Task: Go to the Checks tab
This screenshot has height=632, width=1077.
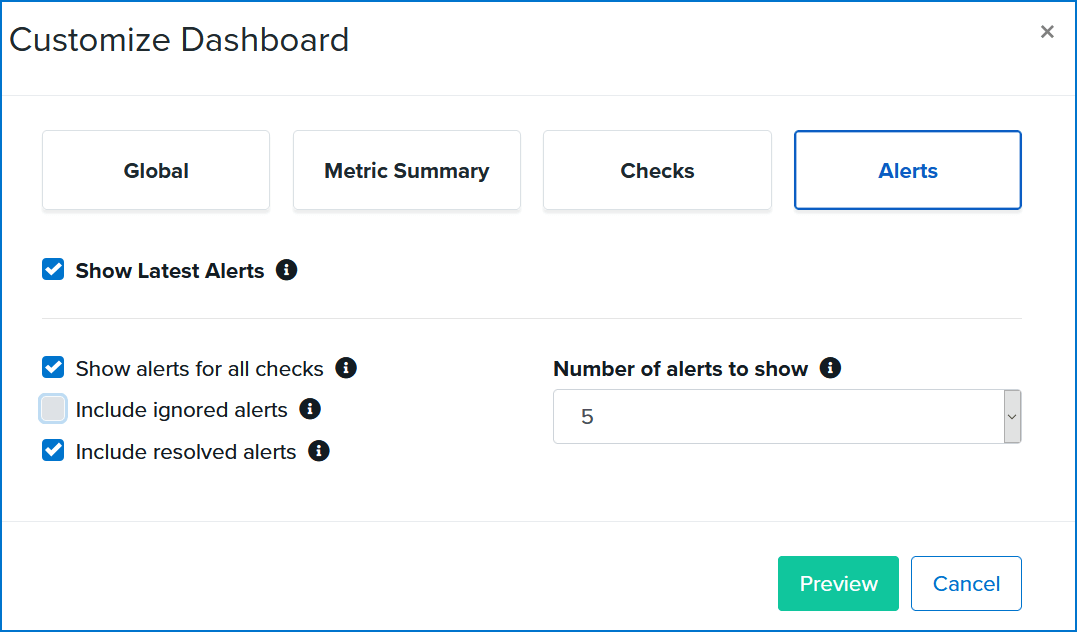Action: coord(657,170)
